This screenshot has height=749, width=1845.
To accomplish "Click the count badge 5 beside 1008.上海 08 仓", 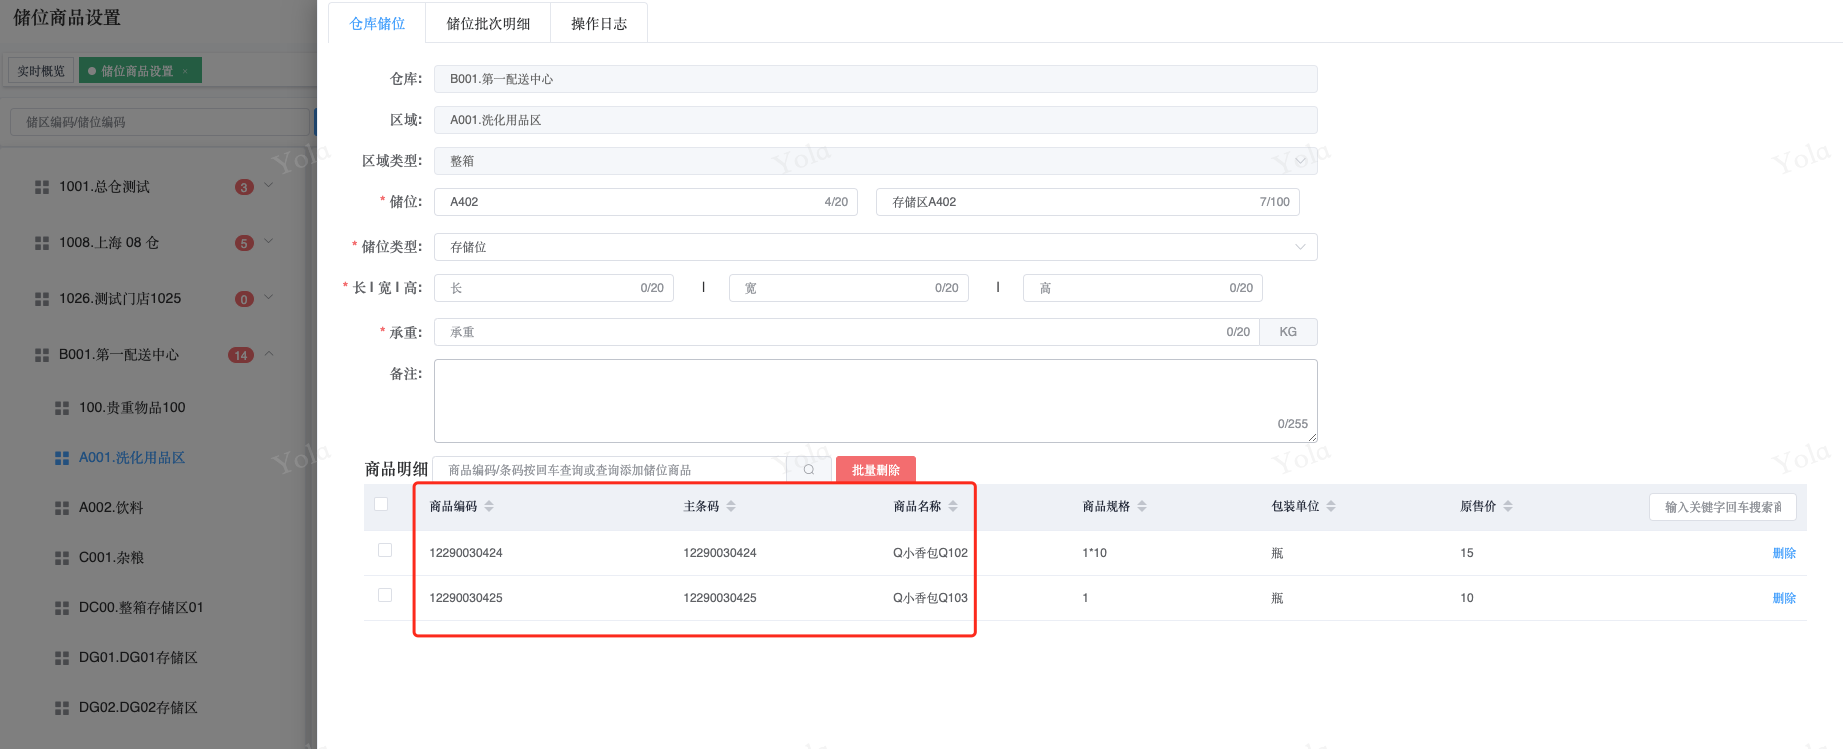I will (x=244, y=243).
